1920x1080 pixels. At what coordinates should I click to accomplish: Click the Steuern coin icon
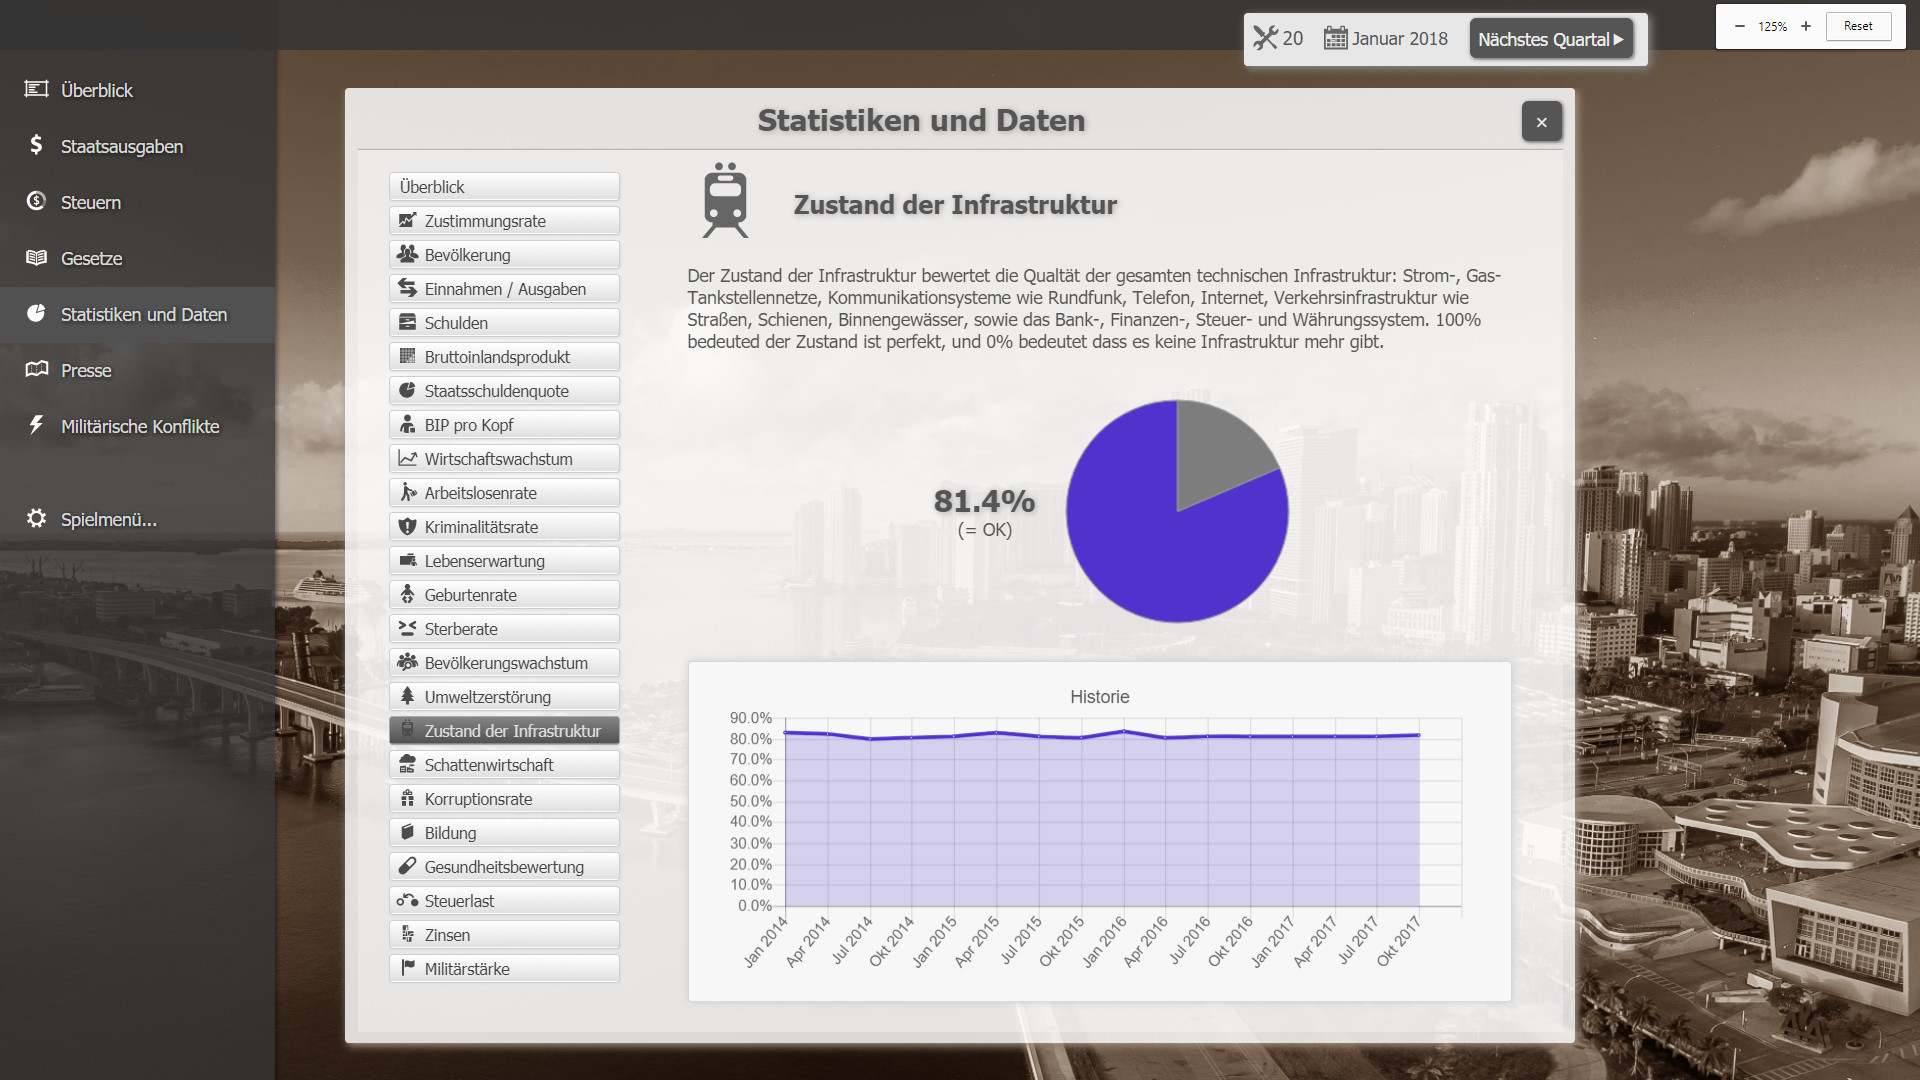click(36, 201)
